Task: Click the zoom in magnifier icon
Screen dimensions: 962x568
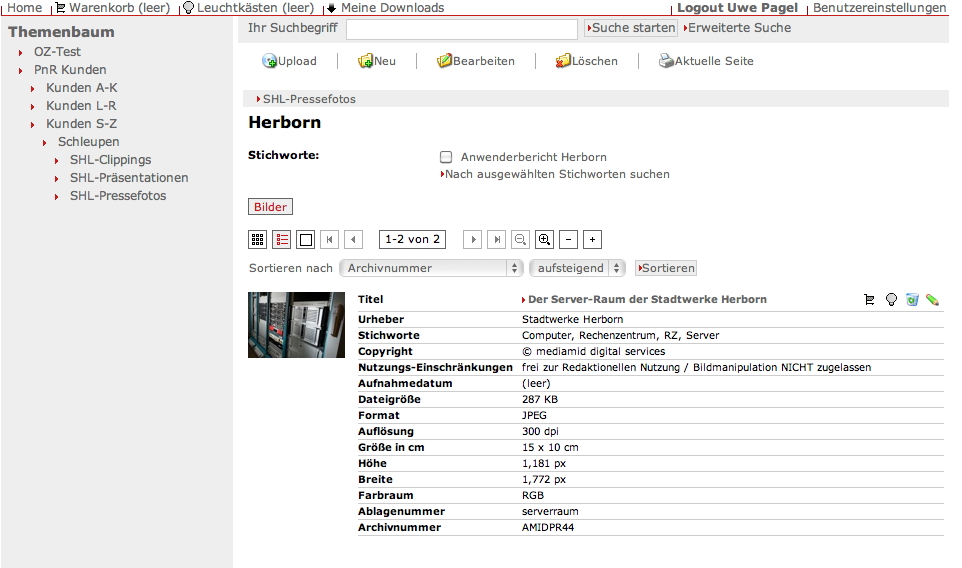Action: pyautogui.click(x=544, y=240)
